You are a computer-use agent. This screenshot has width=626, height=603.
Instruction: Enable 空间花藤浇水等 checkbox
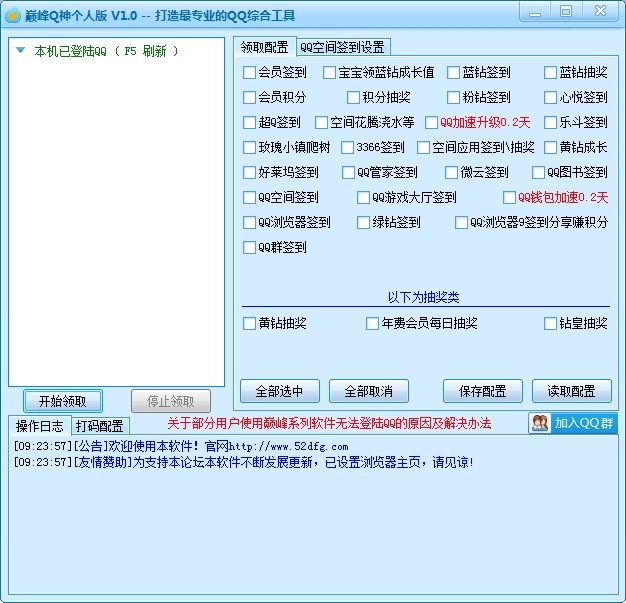click(321, 123)
